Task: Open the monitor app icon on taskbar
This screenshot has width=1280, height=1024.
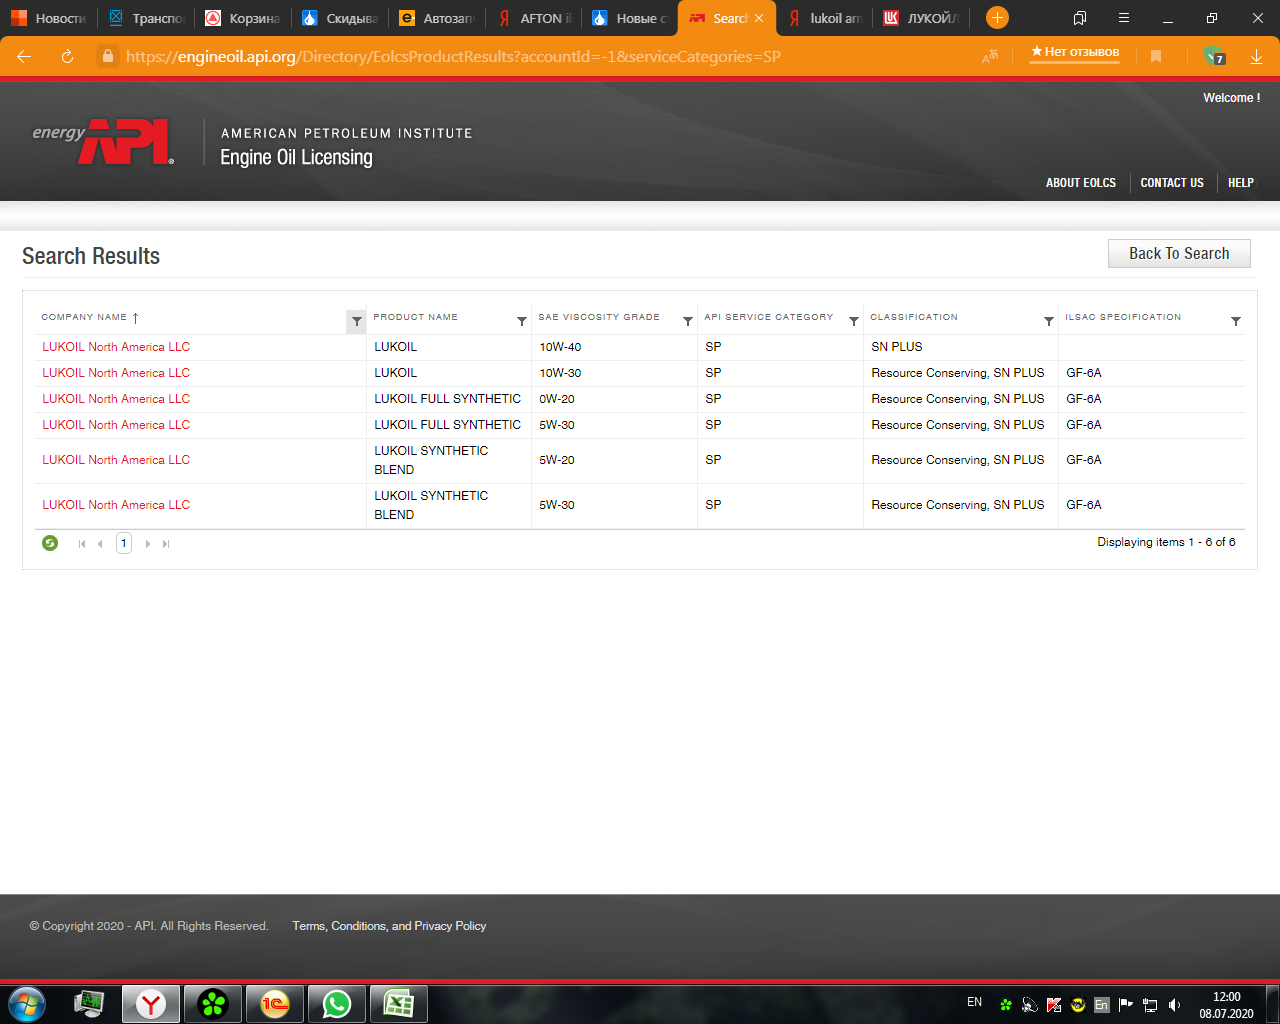Action: pyautogui.click(x=89, y=1004)
